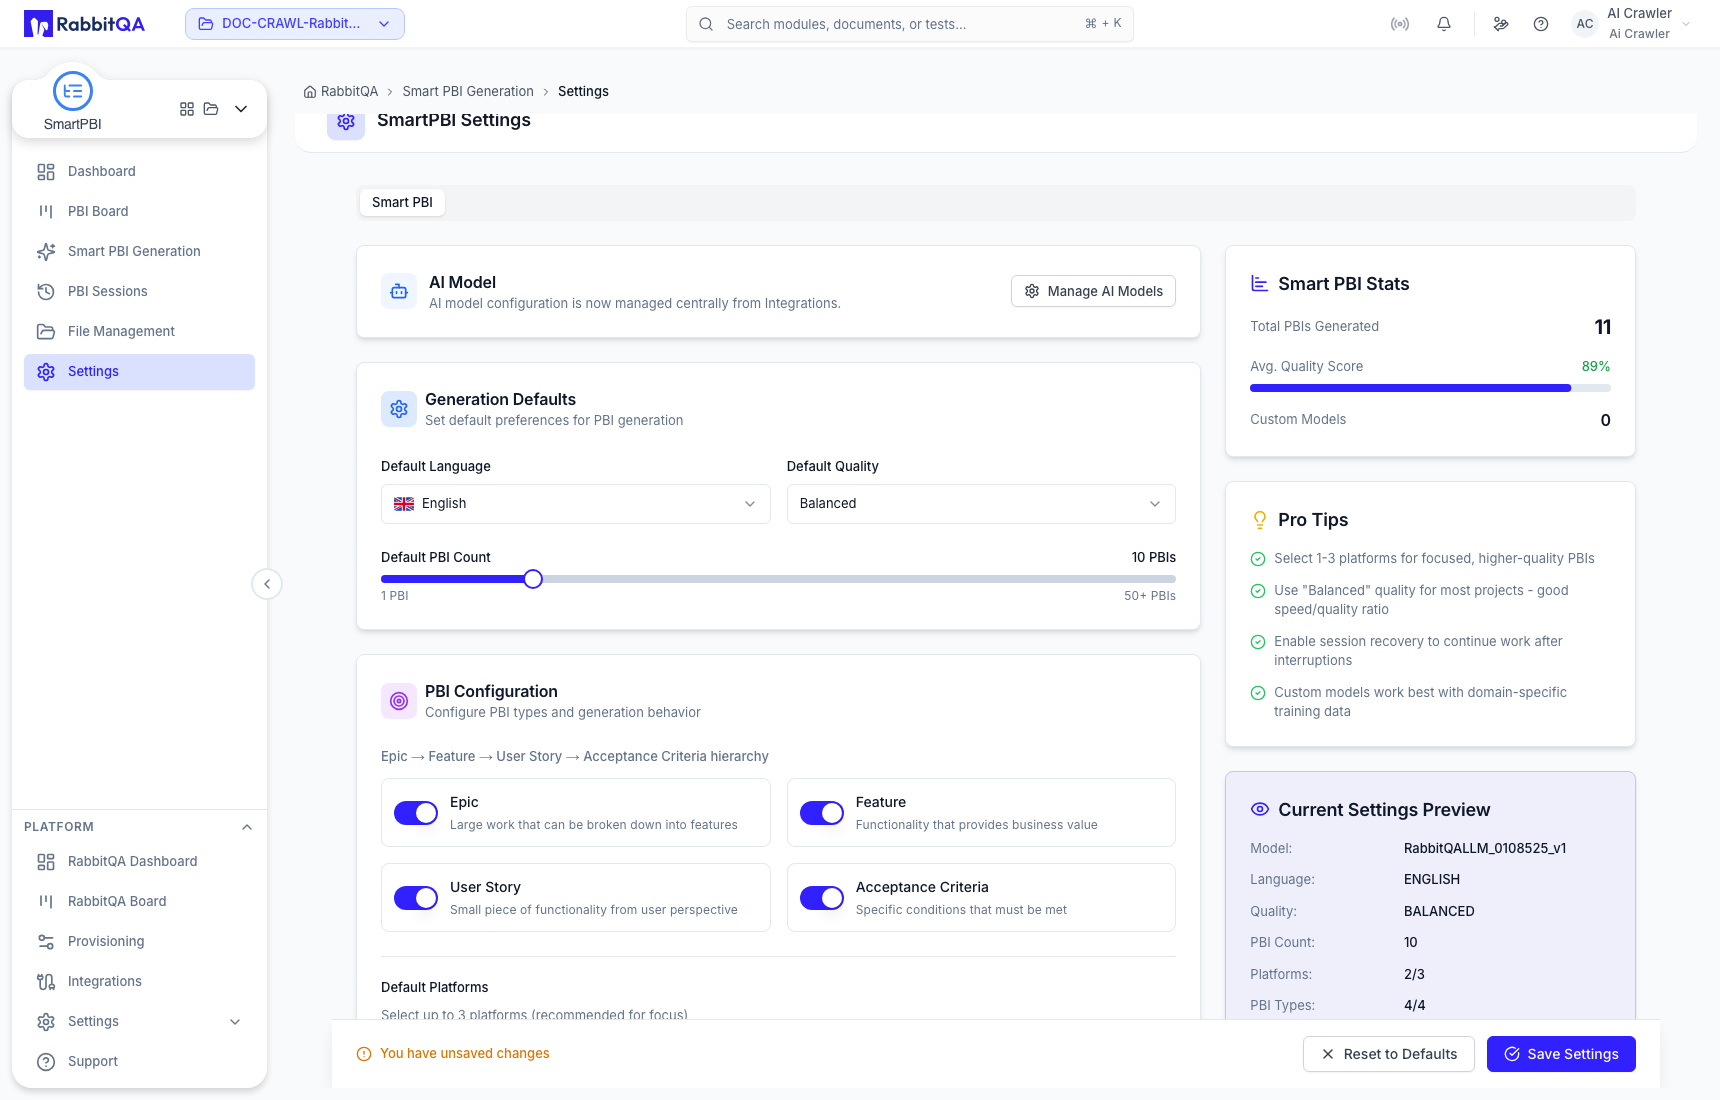Open Smart PBI Generation page
The height and width of the screenshot is (1100, 1720).
(139, 252)
